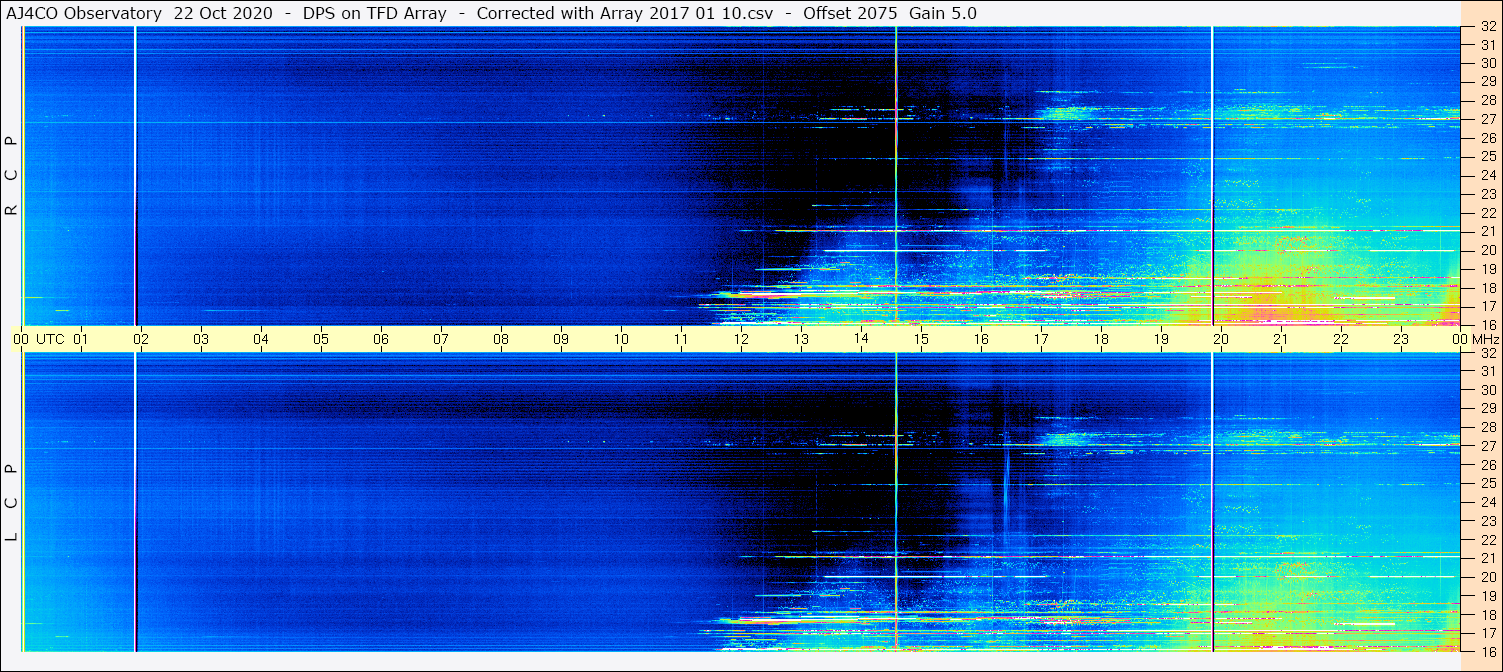
Task: Click the 20 MHz label on LCP scale
Action: [1487, 577]
